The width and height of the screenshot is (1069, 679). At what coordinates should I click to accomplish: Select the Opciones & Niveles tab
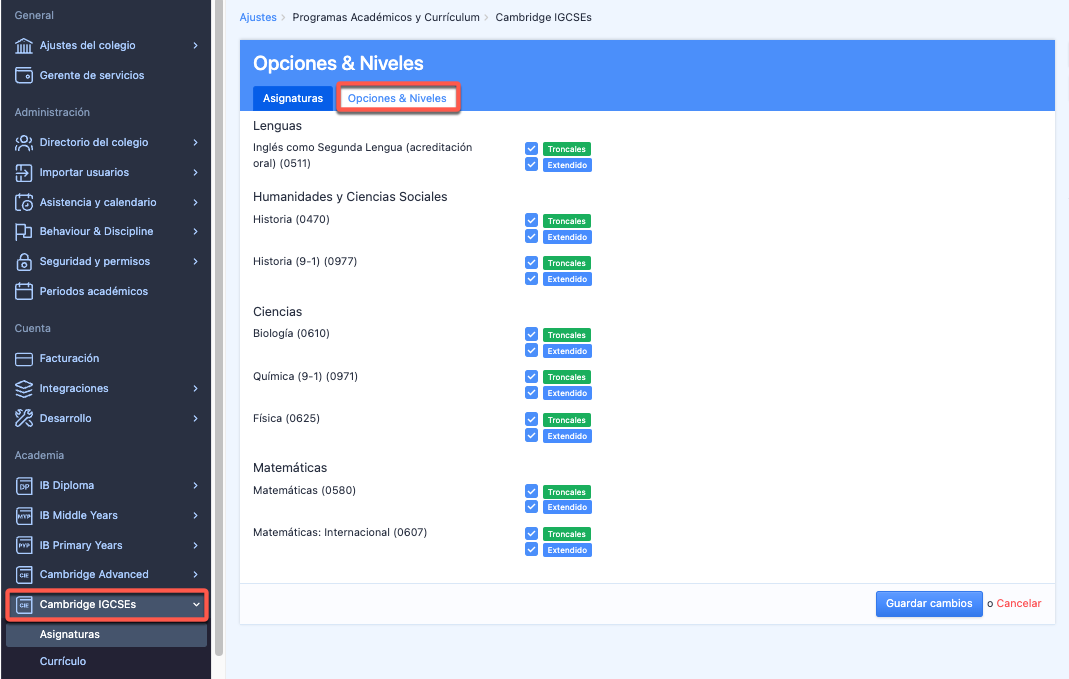tap(397, 99)
